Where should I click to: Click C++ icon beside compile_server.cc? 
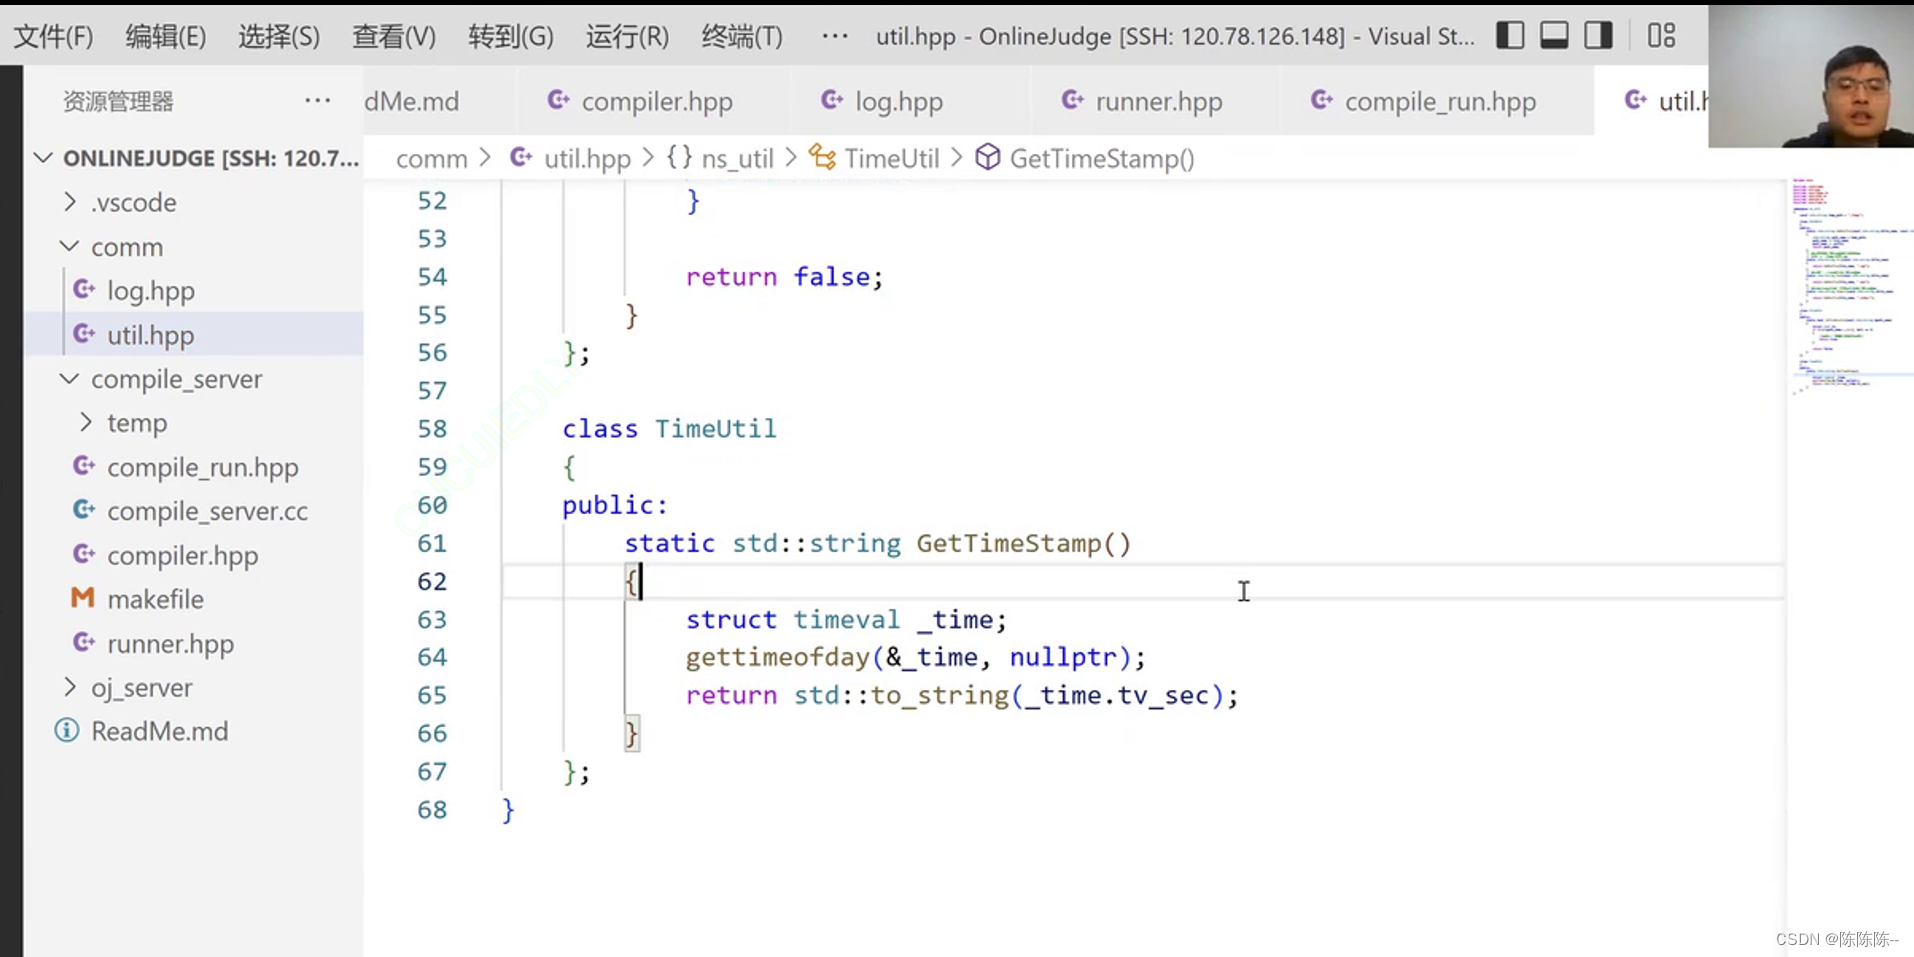tap(84, 510)
